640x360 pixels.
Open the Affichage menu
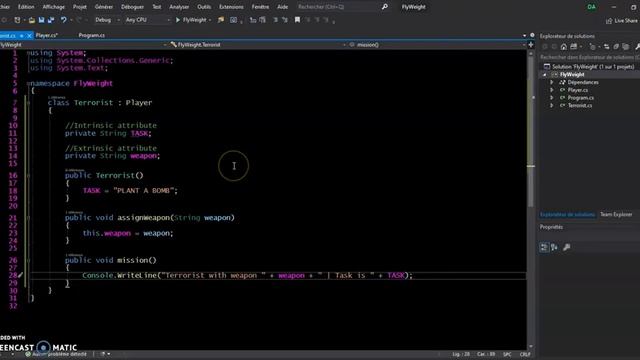click(x=53, y=7)
